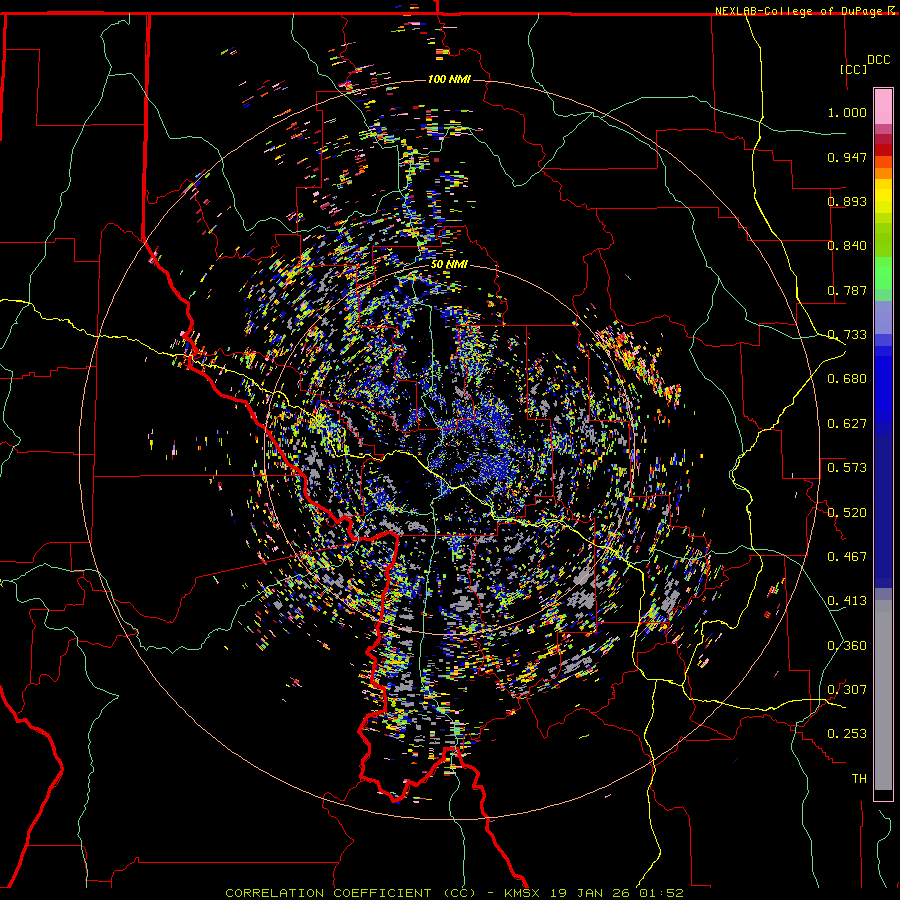Click the pink segment of the color bar
Viewport: 900px width, 900px height.
[883, 106]
